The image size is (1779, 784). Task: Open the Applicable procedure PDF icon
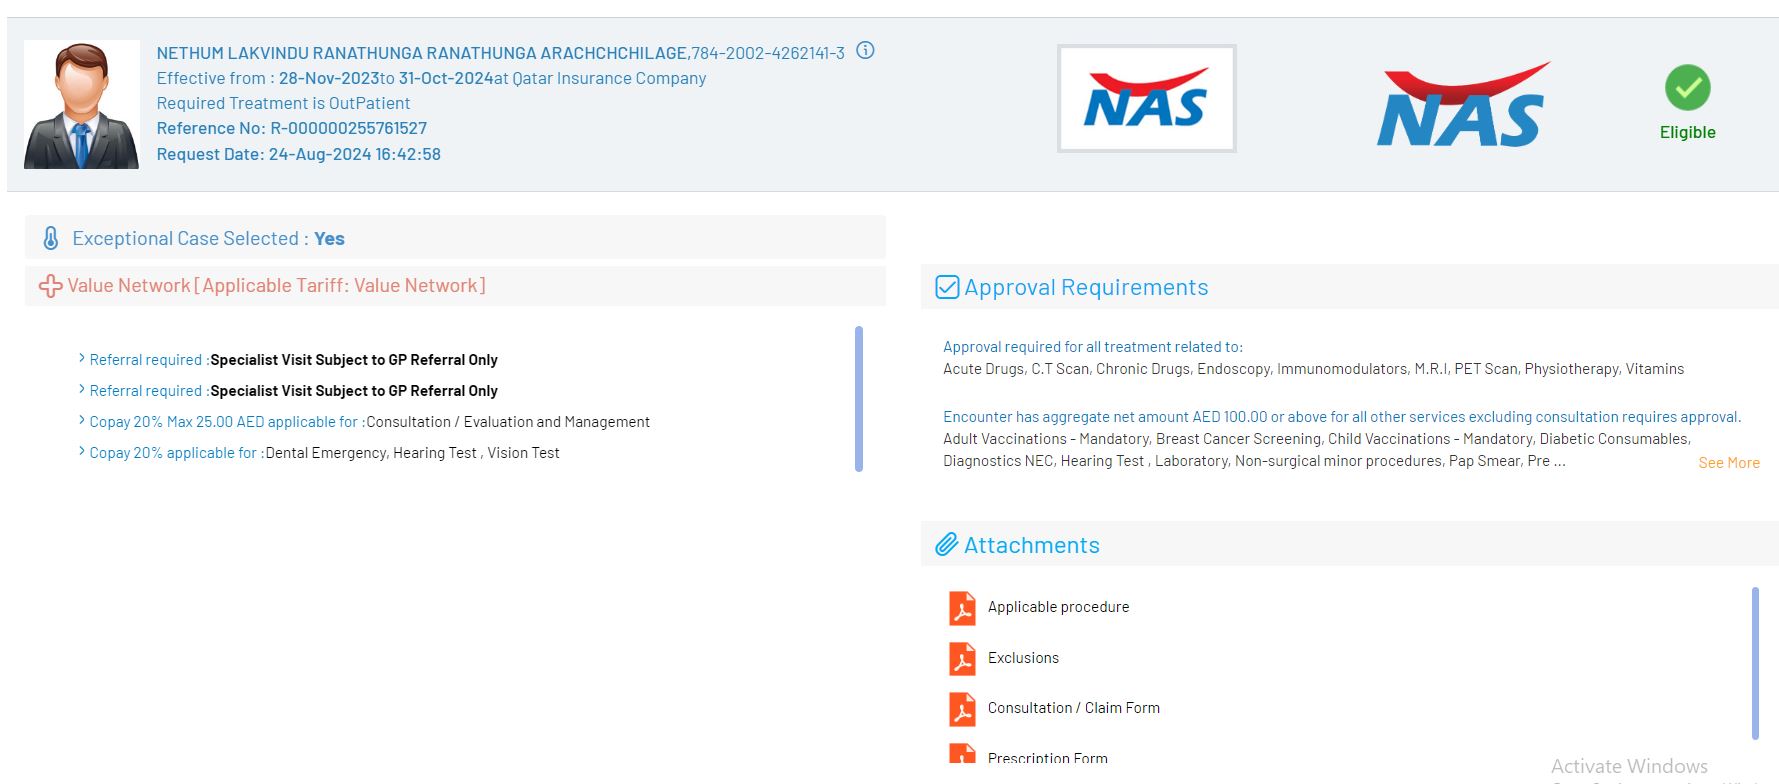click(962, 608)
